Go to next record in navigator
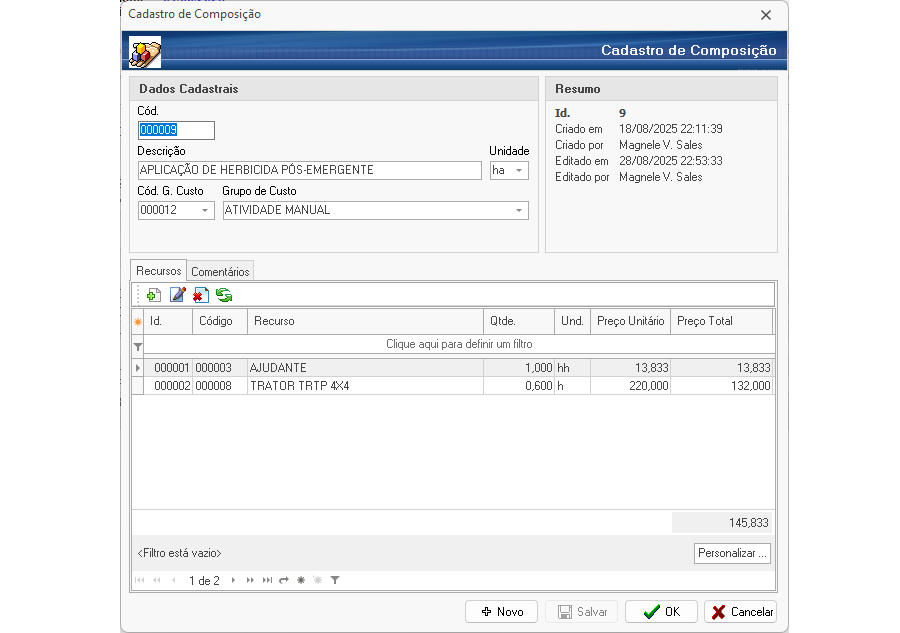 pyautogui.click(x=233, y=580)
